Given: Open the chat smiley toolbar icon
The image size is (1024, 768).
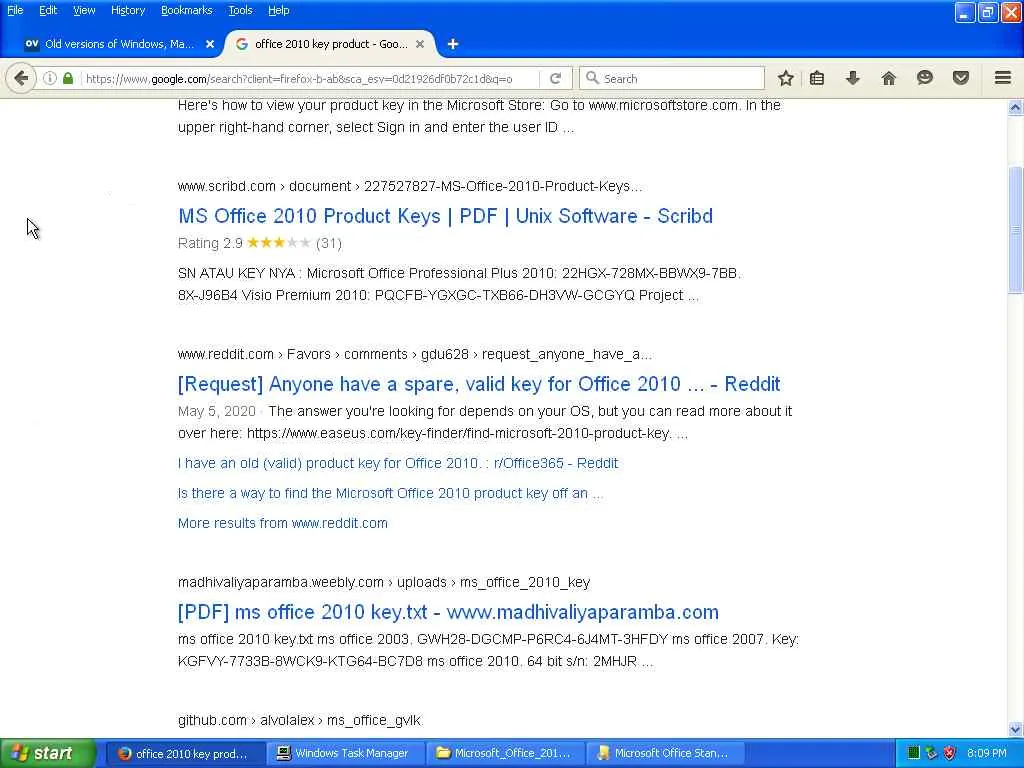Looking at the screenshot, I should (x=925, y=78).
